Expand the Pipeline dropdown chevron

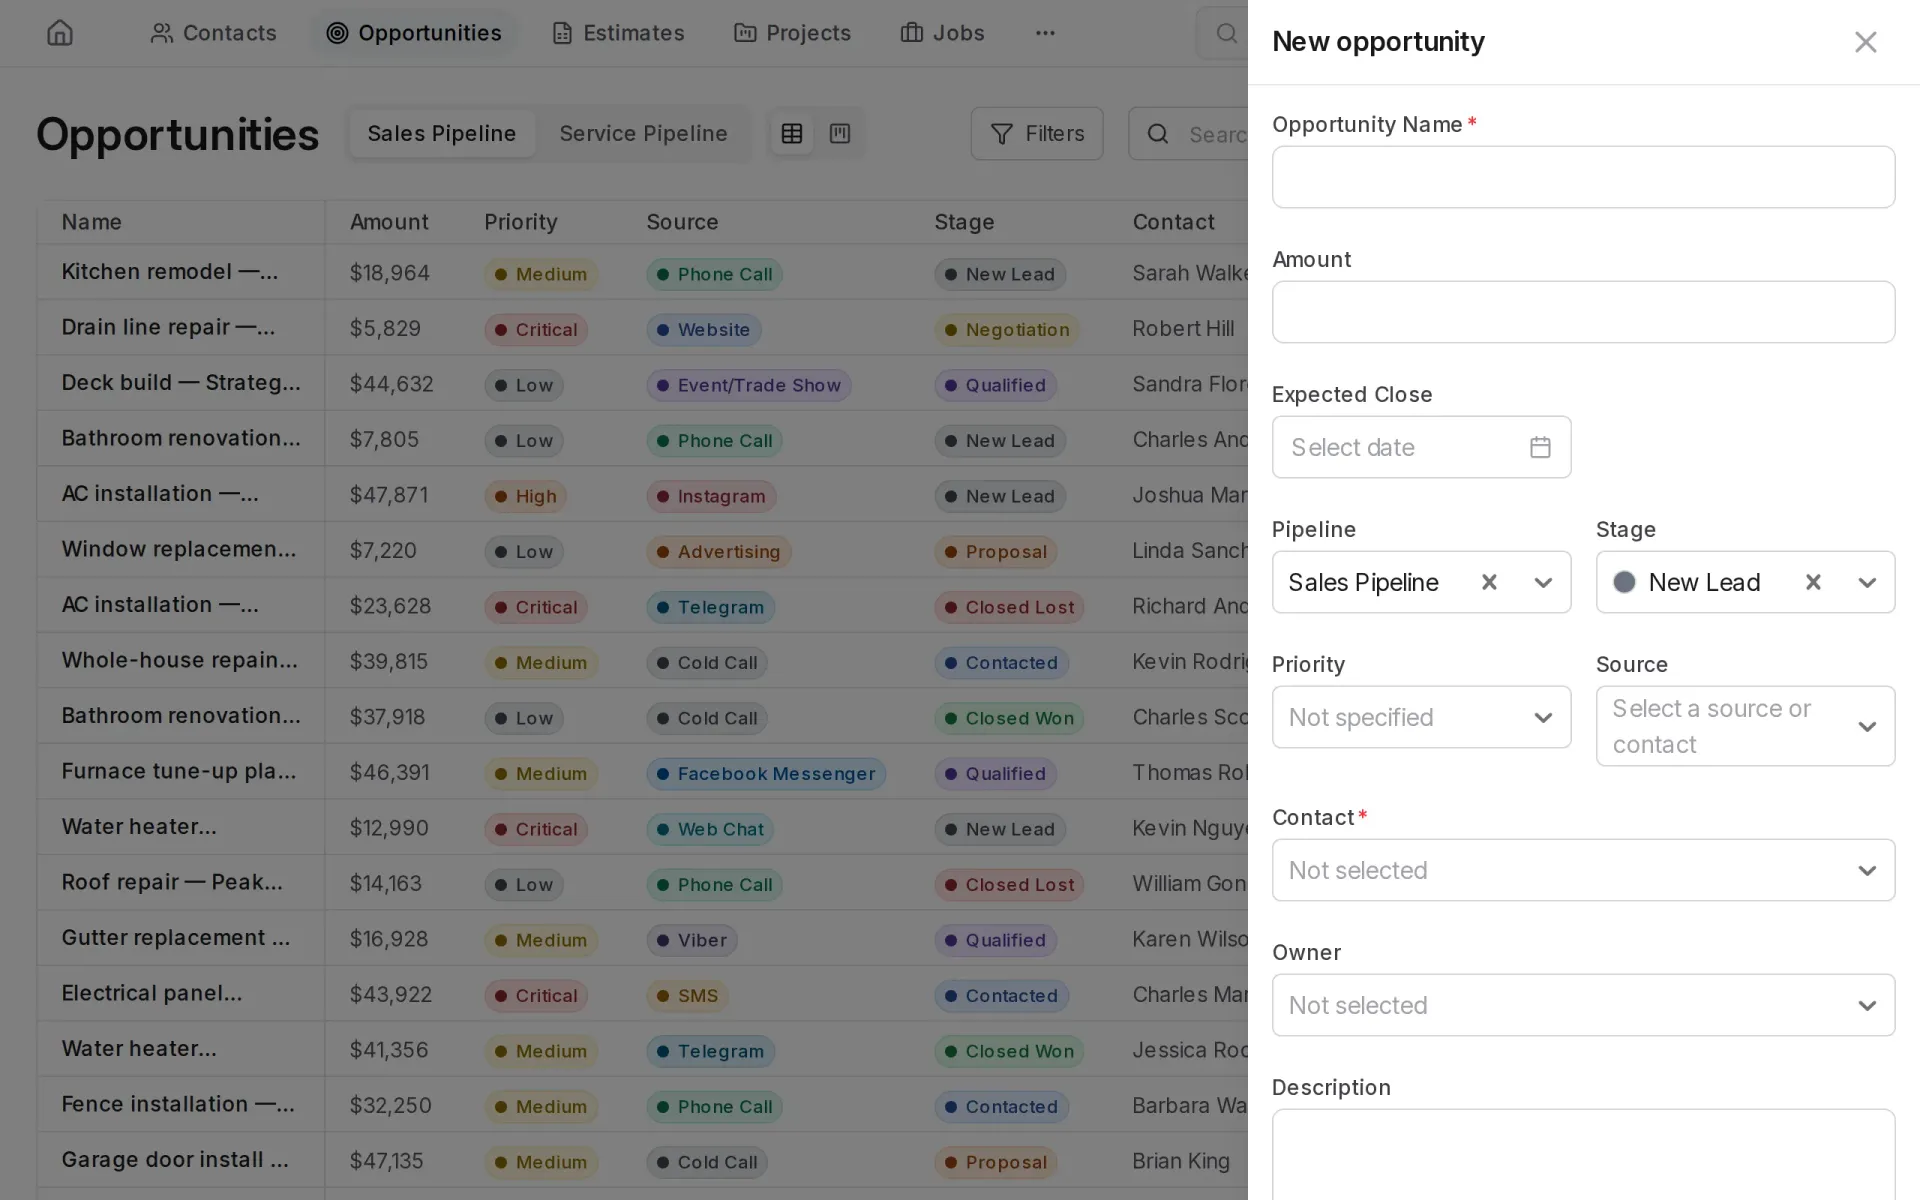coord(1543,582)
